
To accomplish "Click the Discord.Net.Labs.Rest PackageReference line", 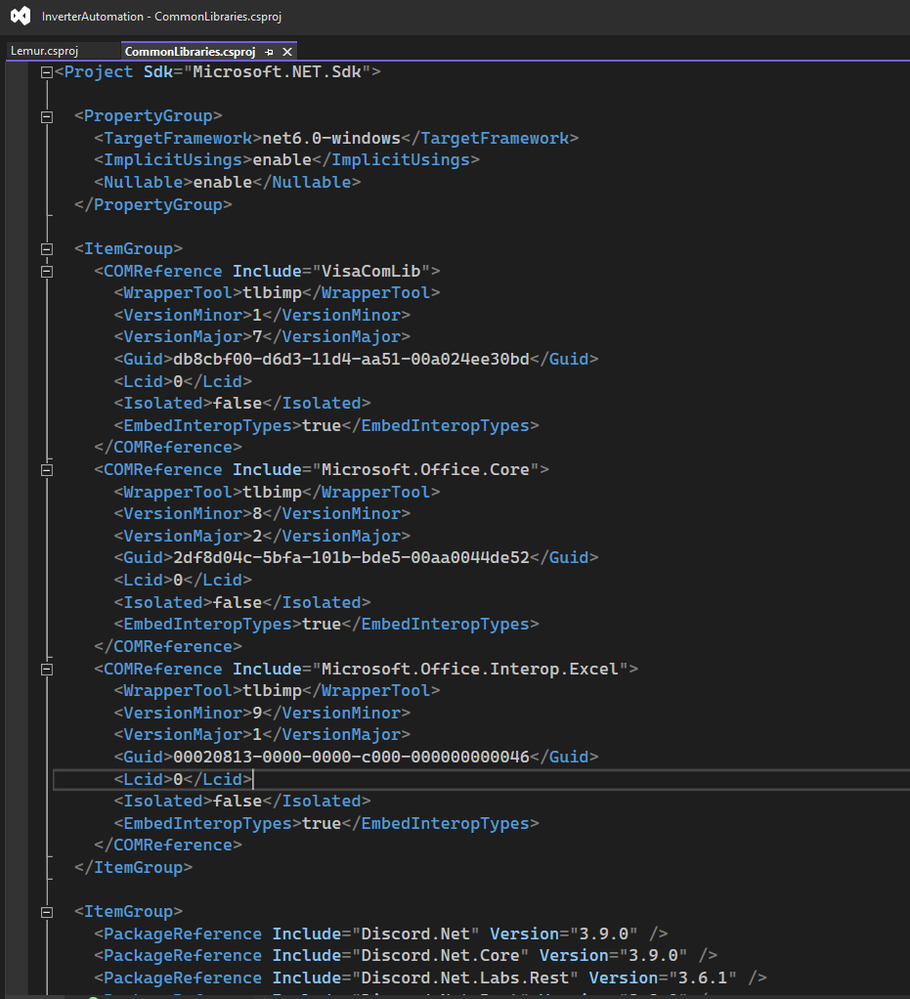I will click(x=430, y=979).
